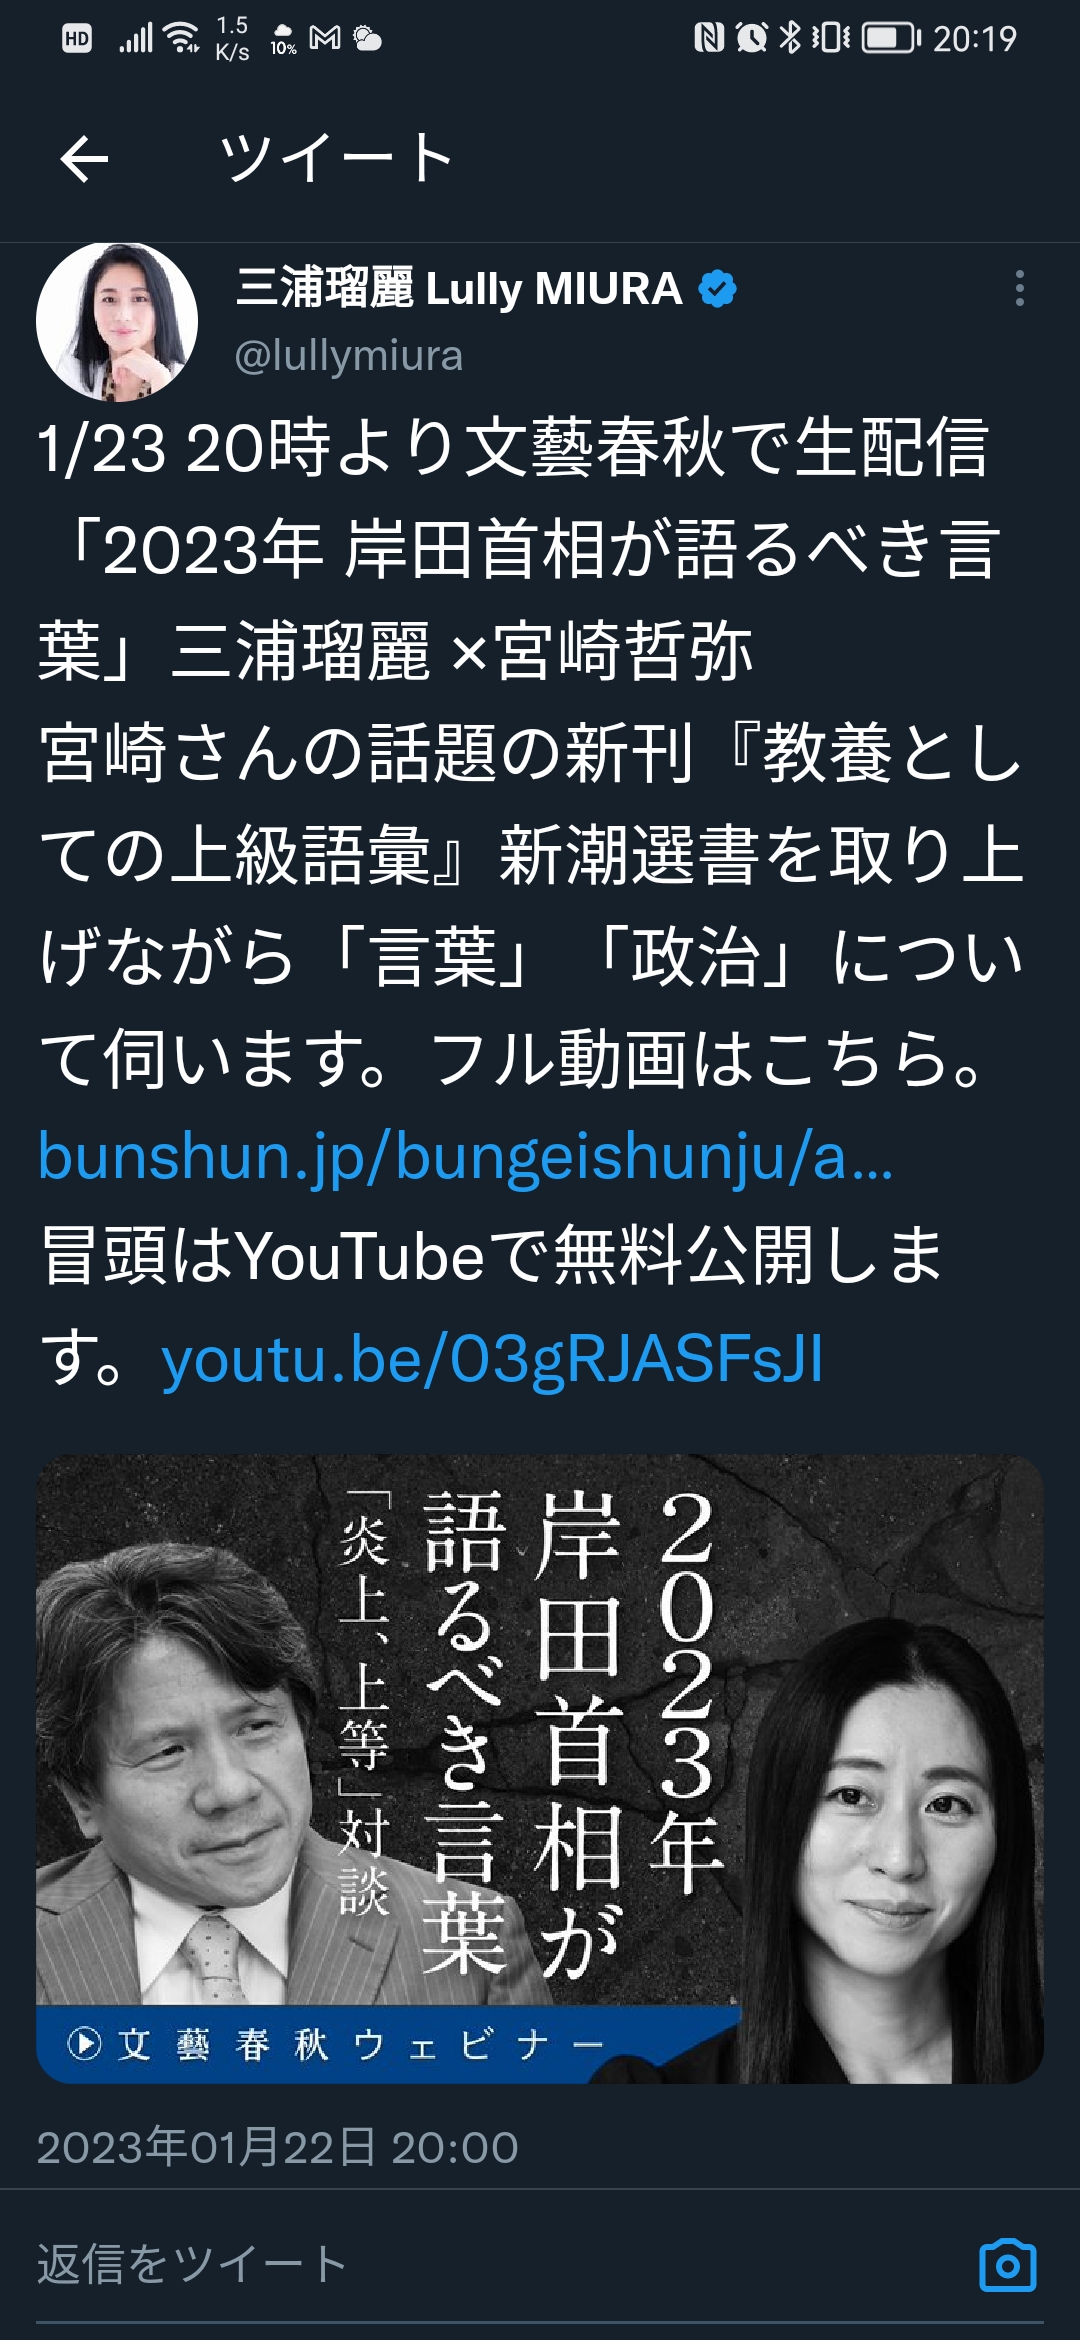Open the bunshun.jp/bungeishunju link
The height and width of the screenshot is (2340, 1080).
tap(465, 1156)
